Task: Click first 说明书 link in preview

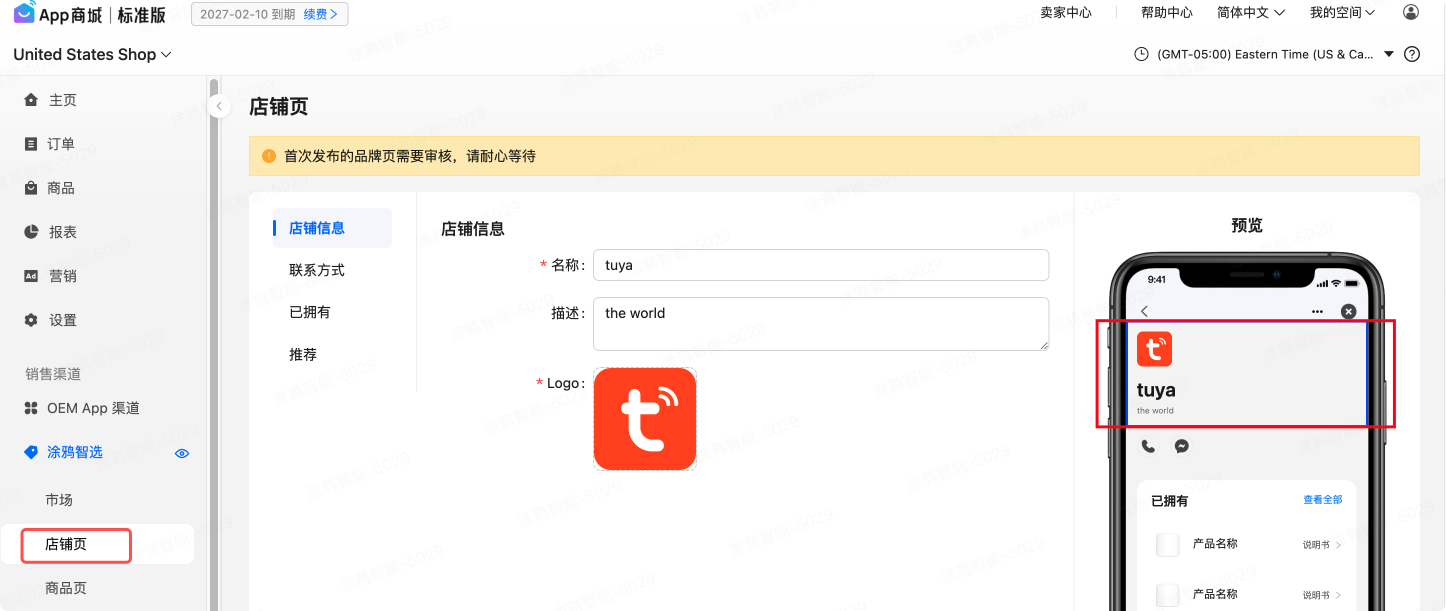Action: (1316, 545)
